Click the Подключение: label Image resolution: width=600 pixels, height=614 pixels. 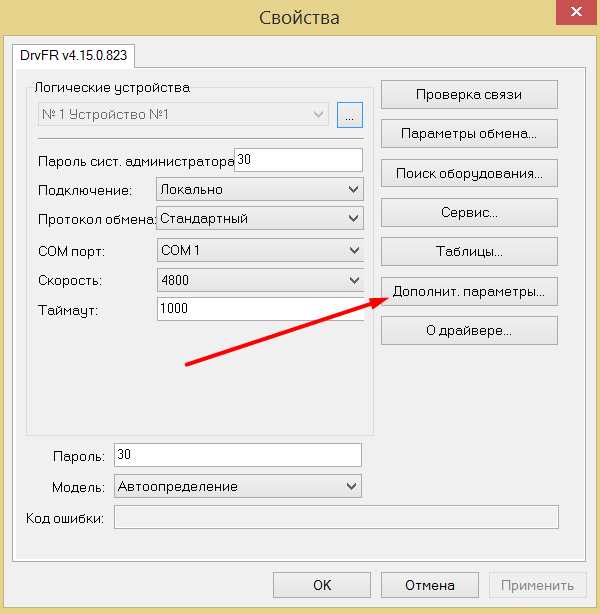[85, 190]
